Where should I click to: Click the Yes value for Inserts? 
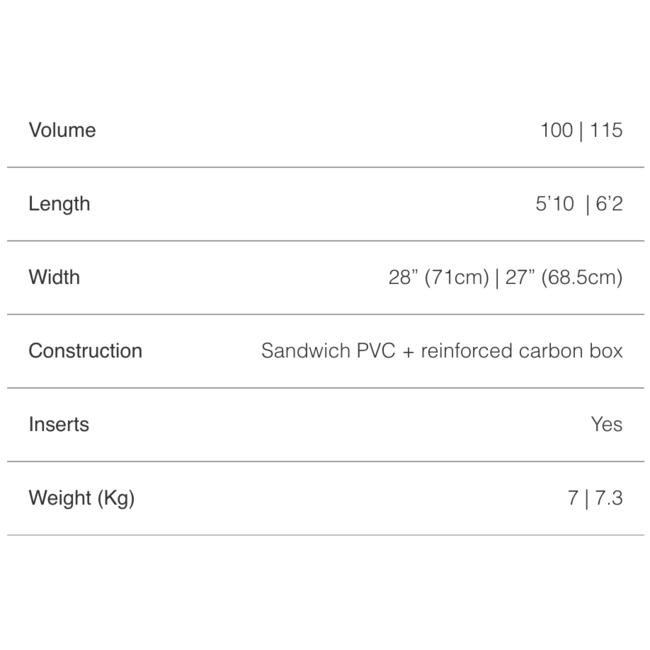[x=606, y=424]
